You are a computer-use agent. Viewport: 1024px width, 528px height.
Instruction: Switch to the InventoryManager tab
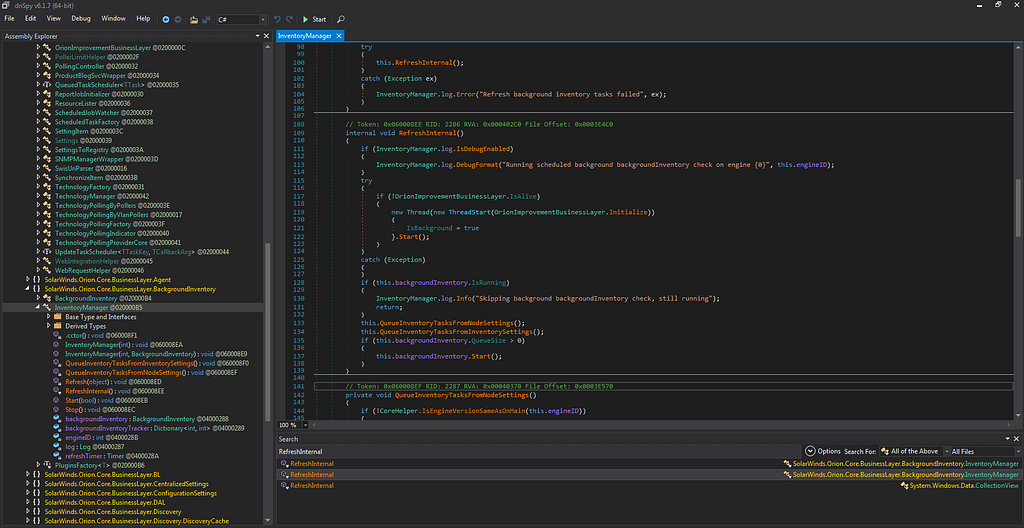[x=305, y=36]
